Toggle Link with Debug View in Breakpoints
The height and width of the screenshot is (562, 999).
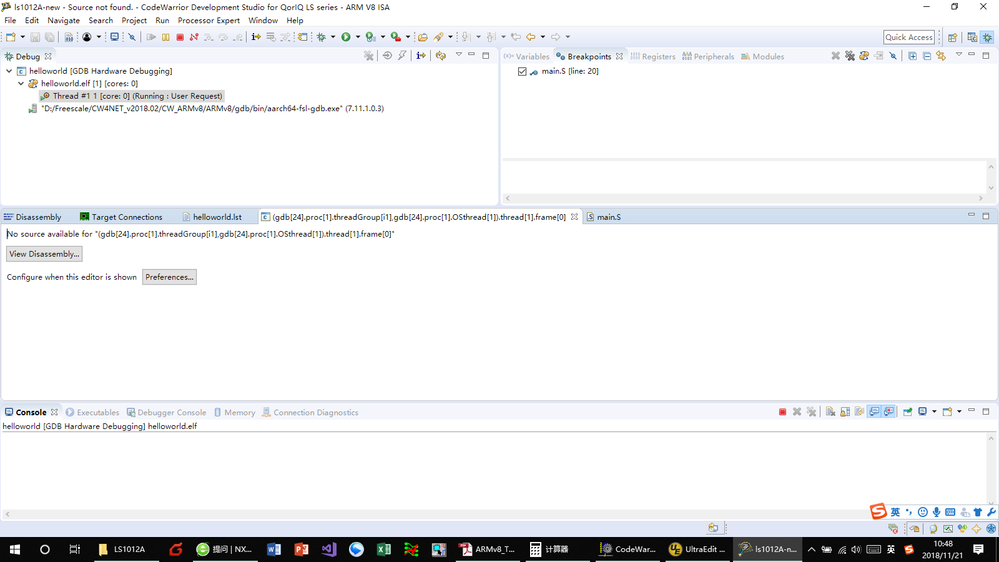pyautogui.click(x=941, y=56)
